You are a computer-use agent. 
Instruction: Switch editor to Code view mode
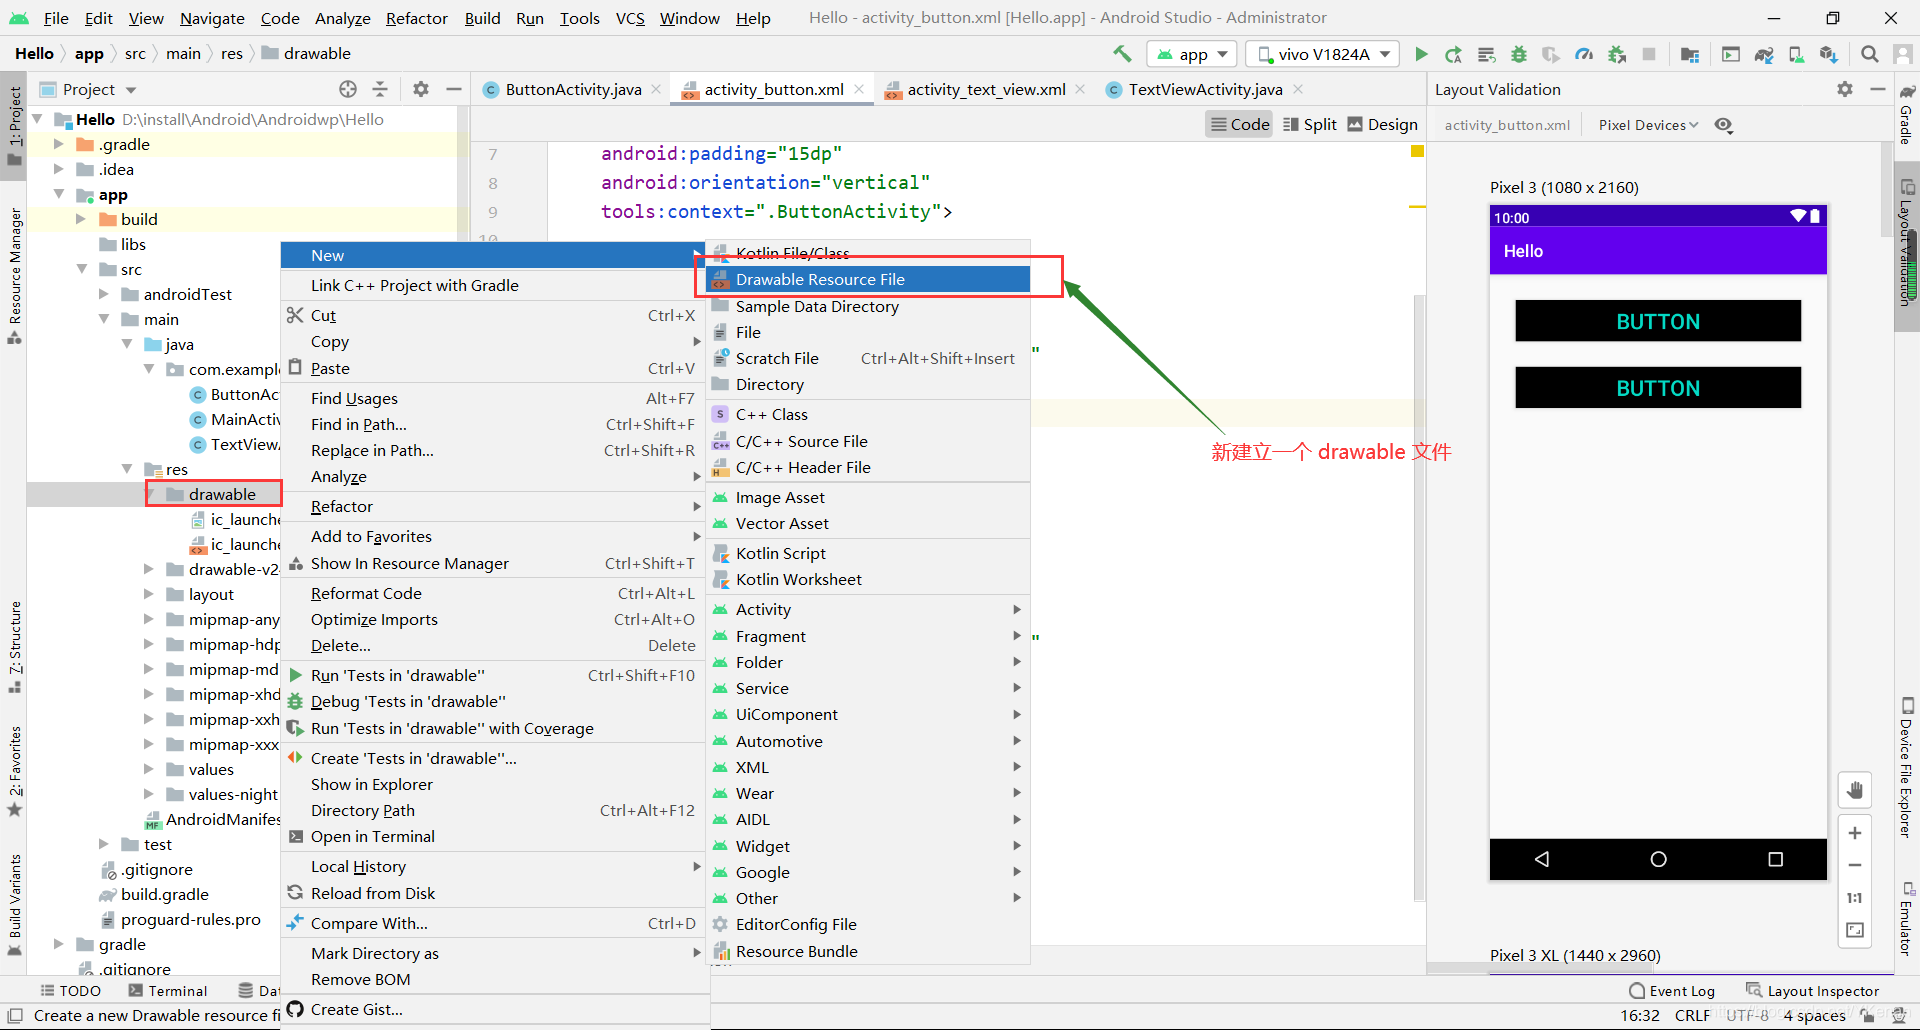tap(1240, 124)
